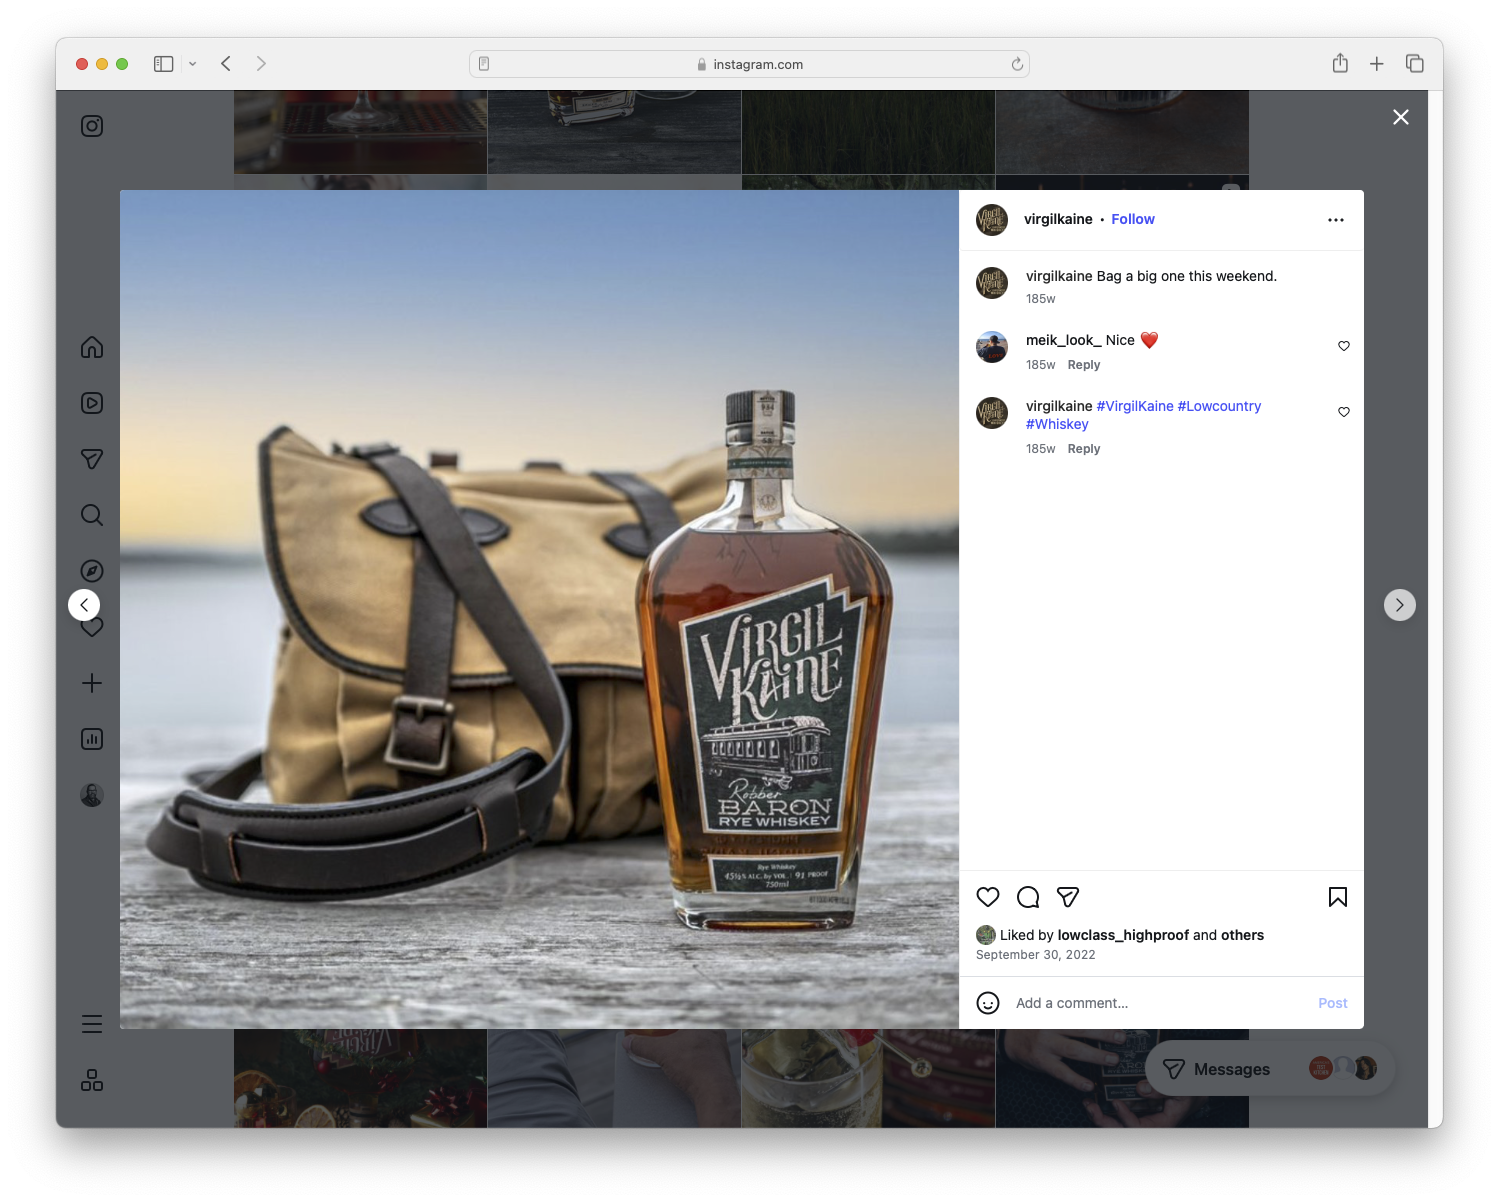Image resolution: width=1499 pixels, height=1202 pixels.
Task: Open the #Whiskey hashtag
Action: [1057, 424]
